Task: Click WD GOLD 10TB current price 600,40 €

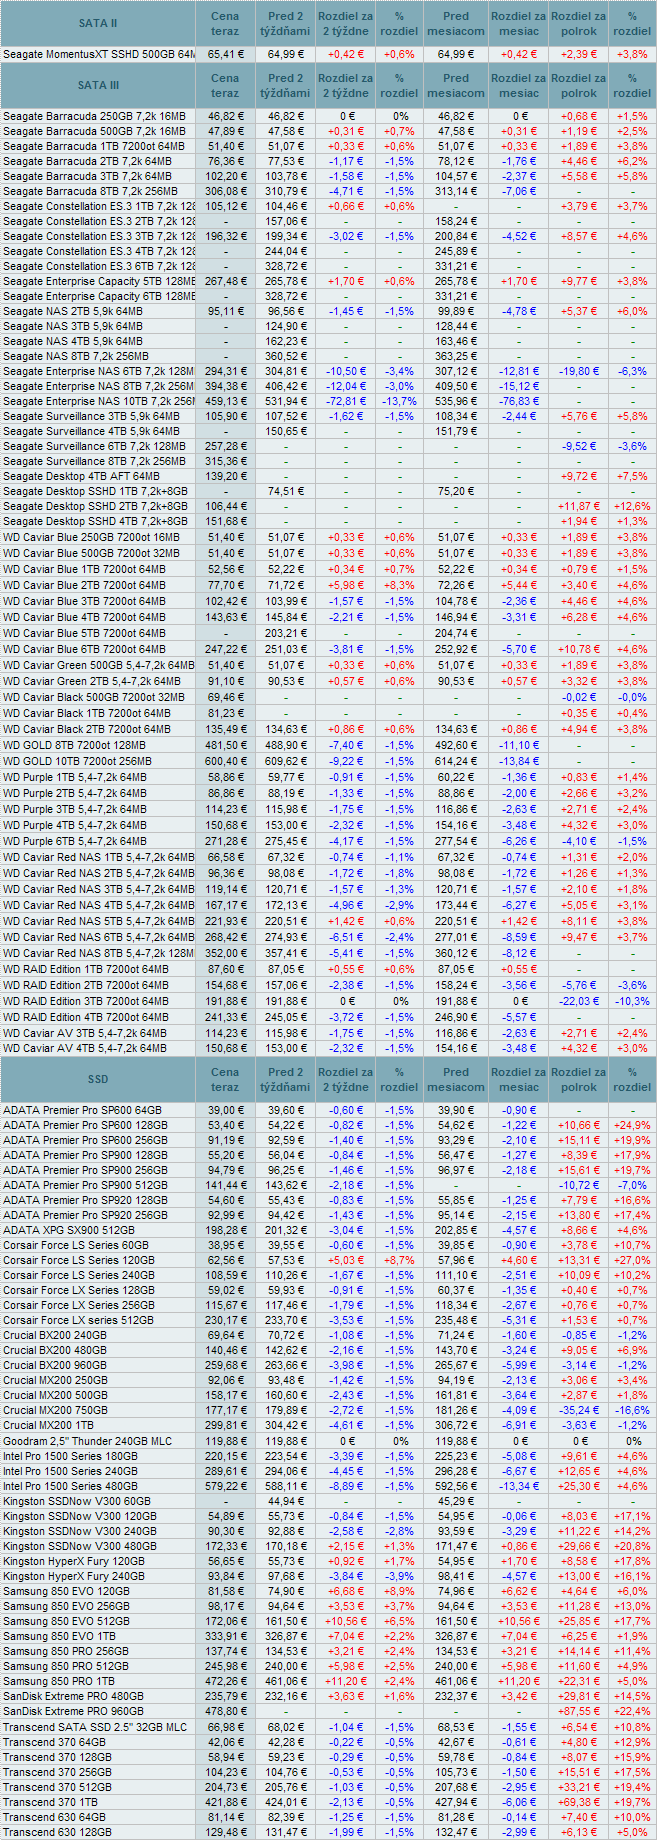Action: tap(225, 761)
